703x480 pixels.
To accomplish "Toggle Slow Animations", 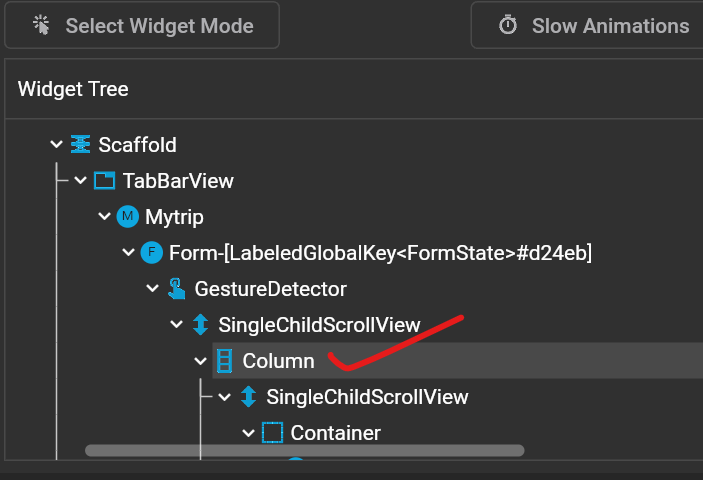I will point(587,26).
